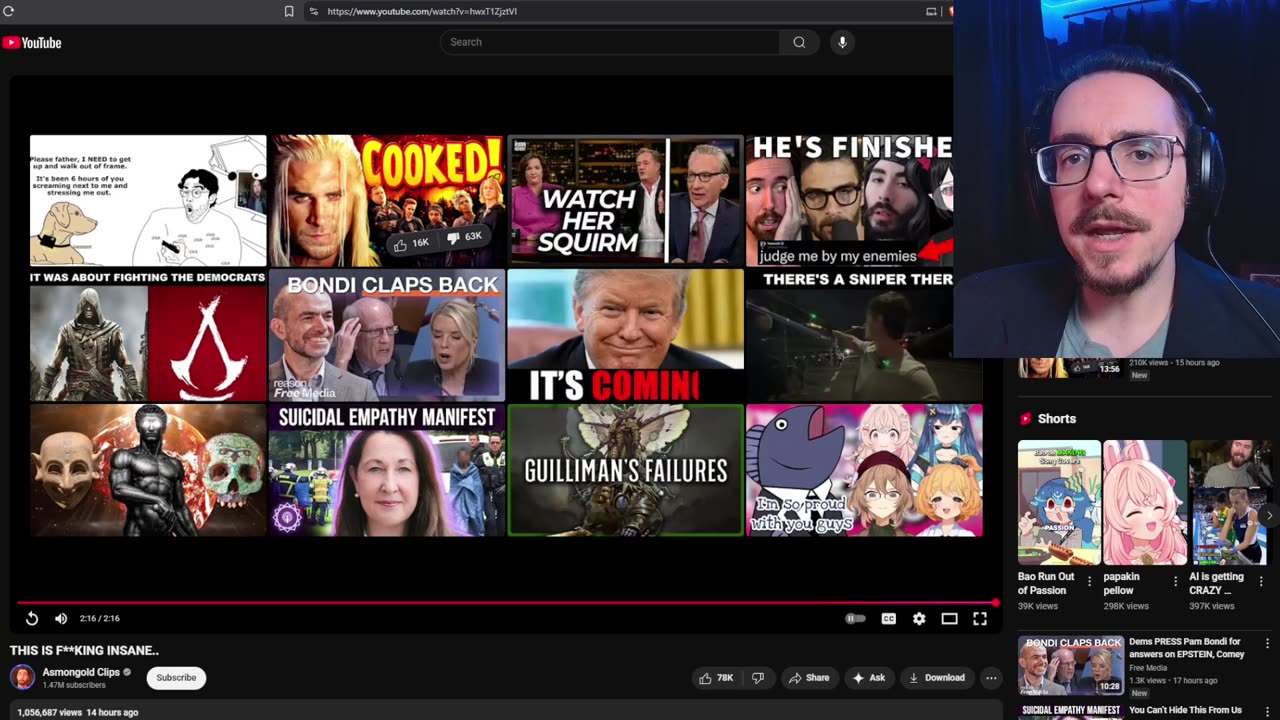Open more actions menu beside Download
Image resolution: width=1280 pixels, height=720 pixels.
point(991,677)
